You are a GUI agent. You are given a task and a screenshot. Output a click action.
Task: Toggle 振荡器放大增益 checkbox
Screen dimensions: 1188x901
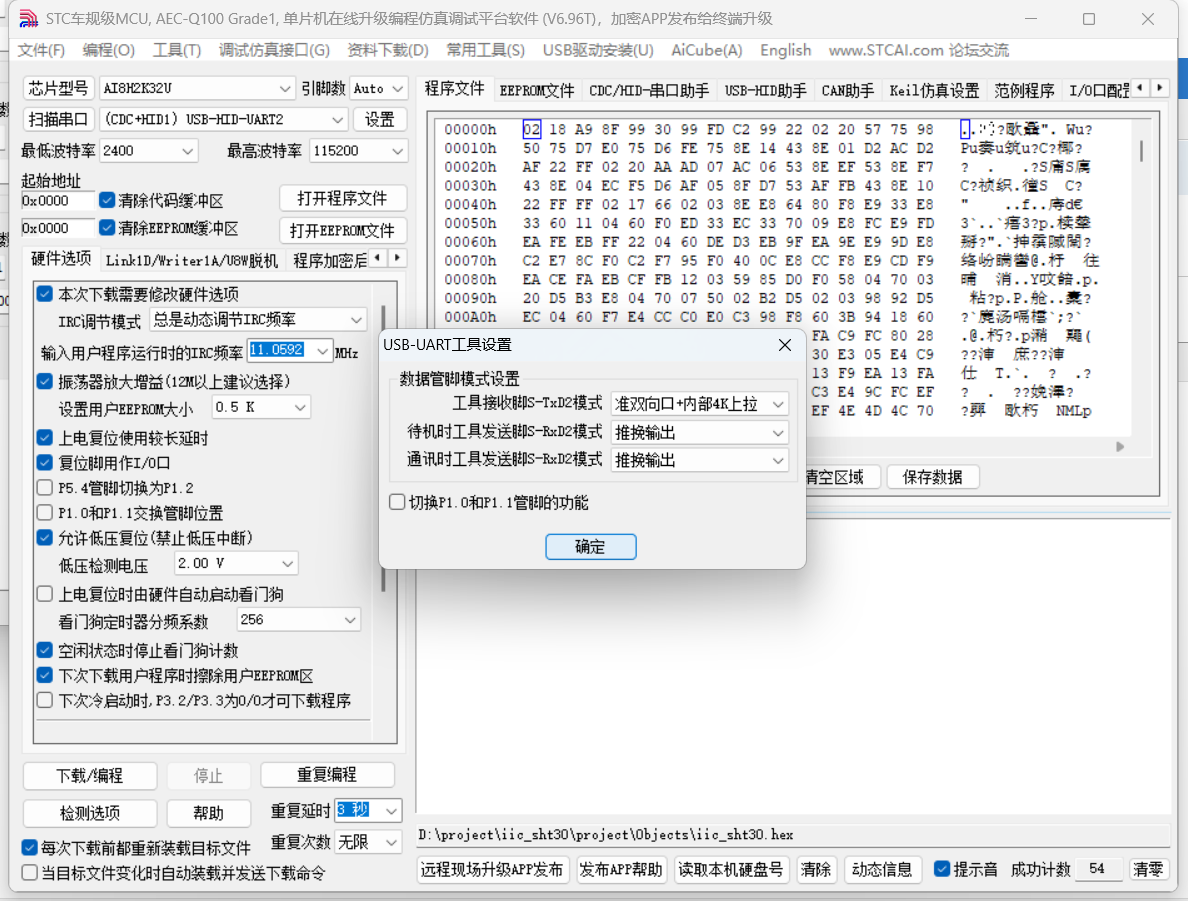[x=45, y=381]
